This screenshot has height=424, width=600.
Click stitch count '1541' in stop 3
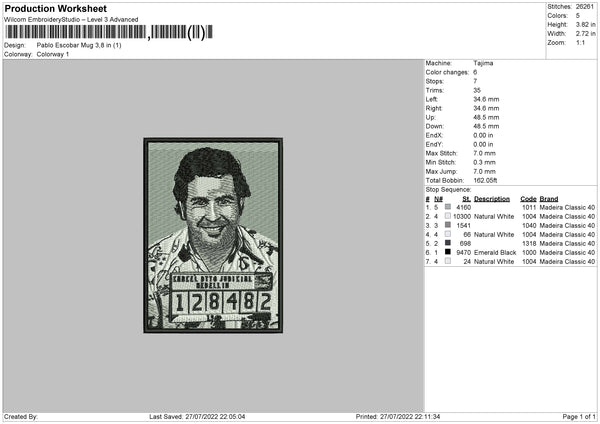point(463,225)
